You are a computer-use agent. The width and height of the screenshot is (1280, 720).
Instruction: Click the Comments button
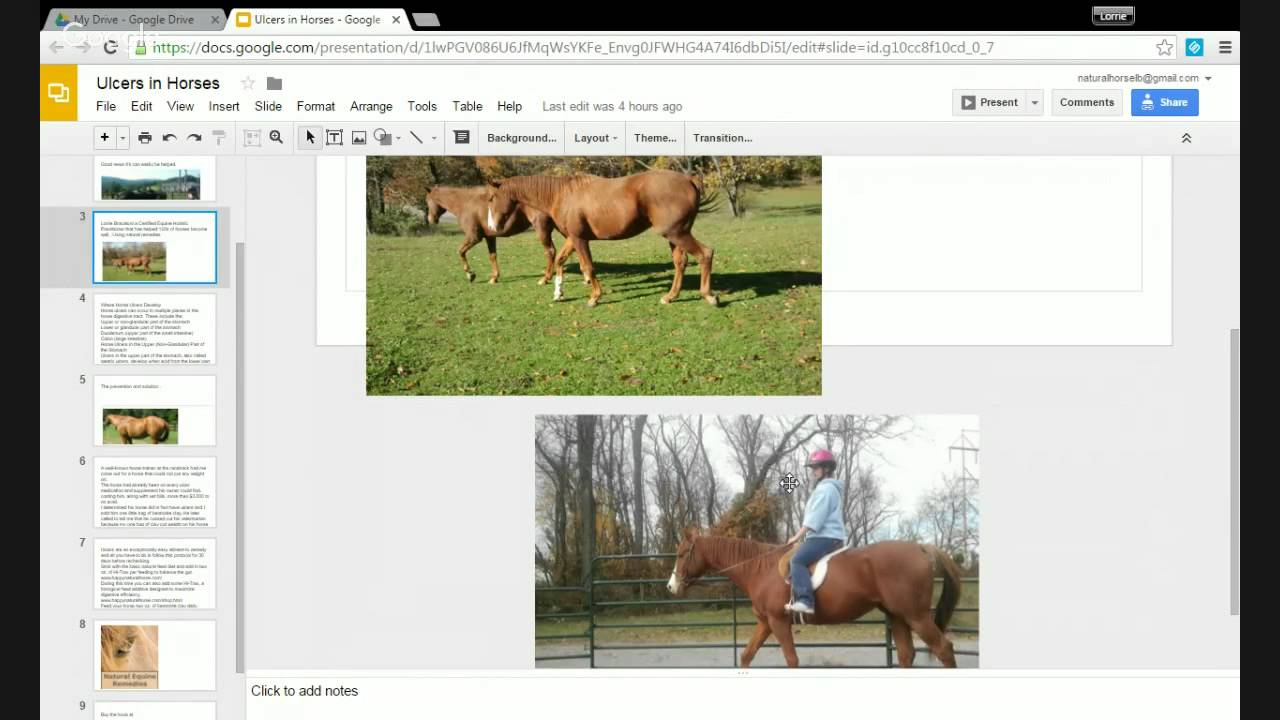(1087, 102)
